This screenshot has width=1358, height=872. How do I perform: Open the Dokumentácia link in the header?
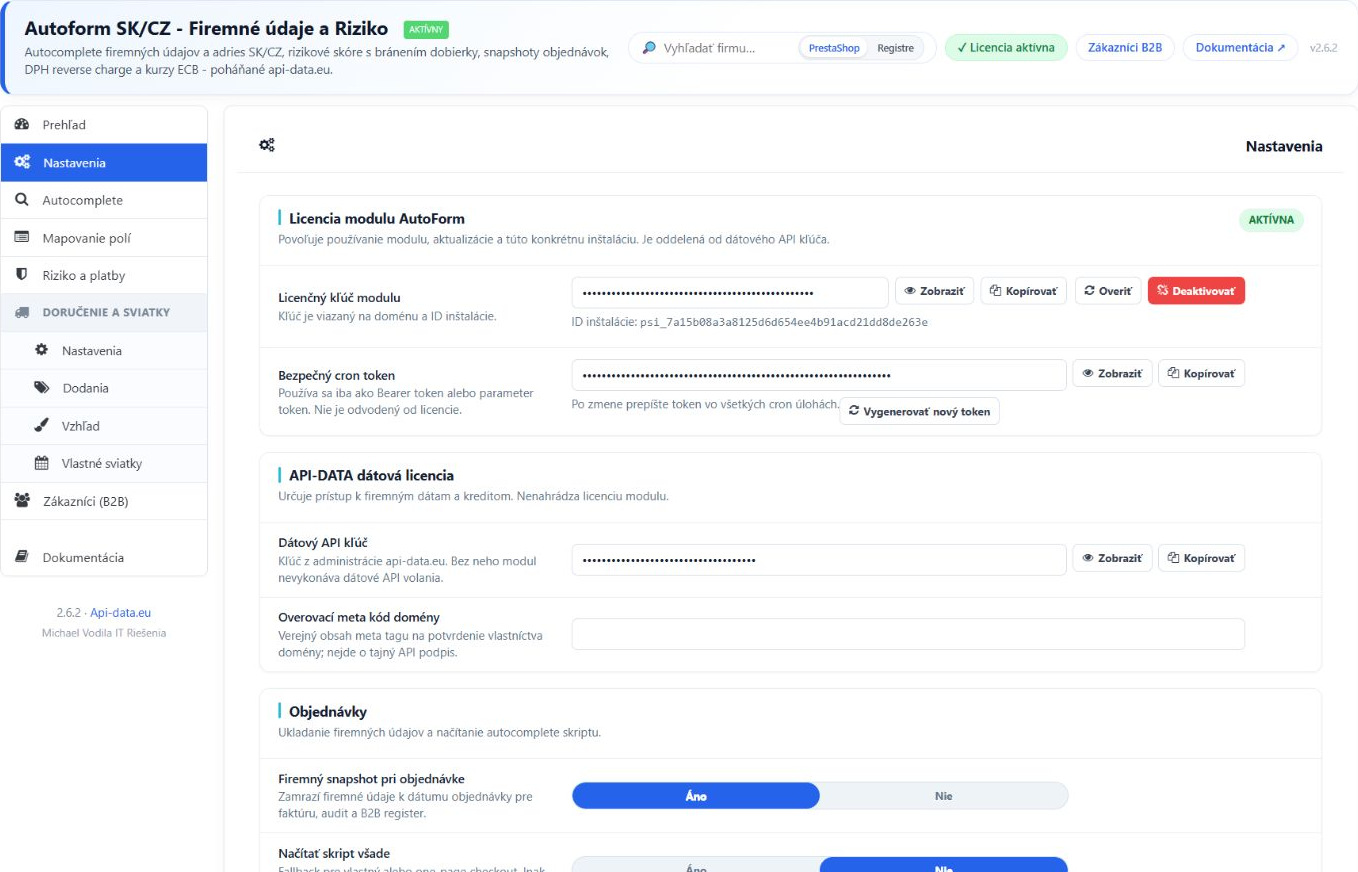point(1240,48)
